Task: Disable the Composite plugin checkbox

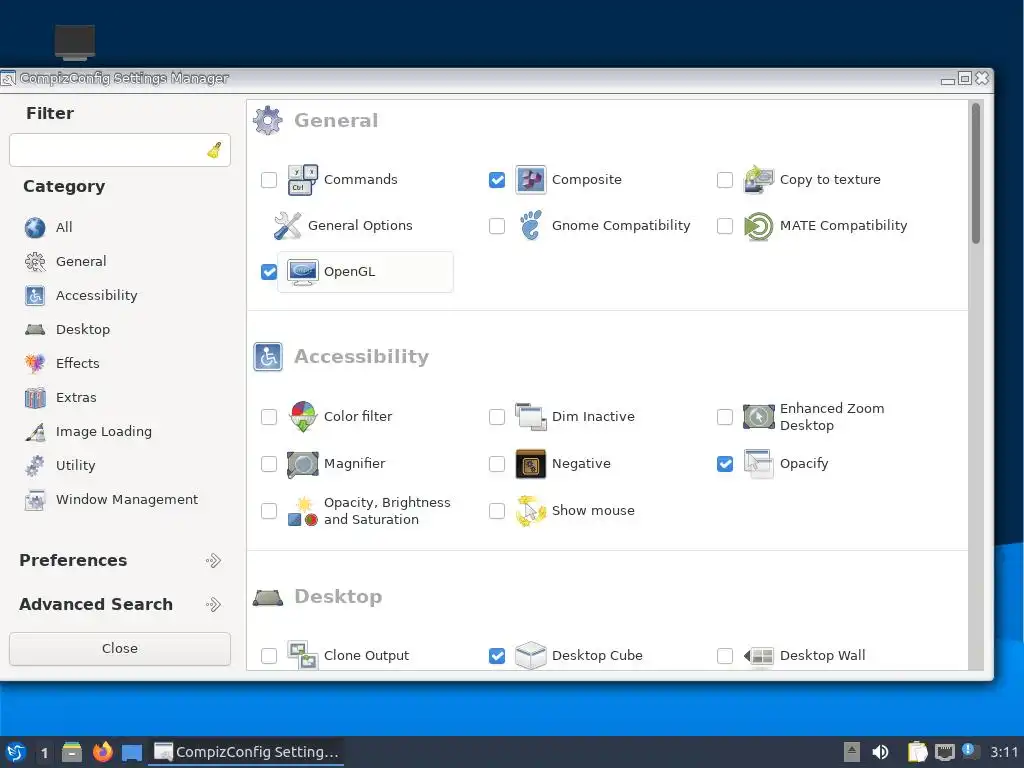Action: pyautogui.click(x=497, y=180)
